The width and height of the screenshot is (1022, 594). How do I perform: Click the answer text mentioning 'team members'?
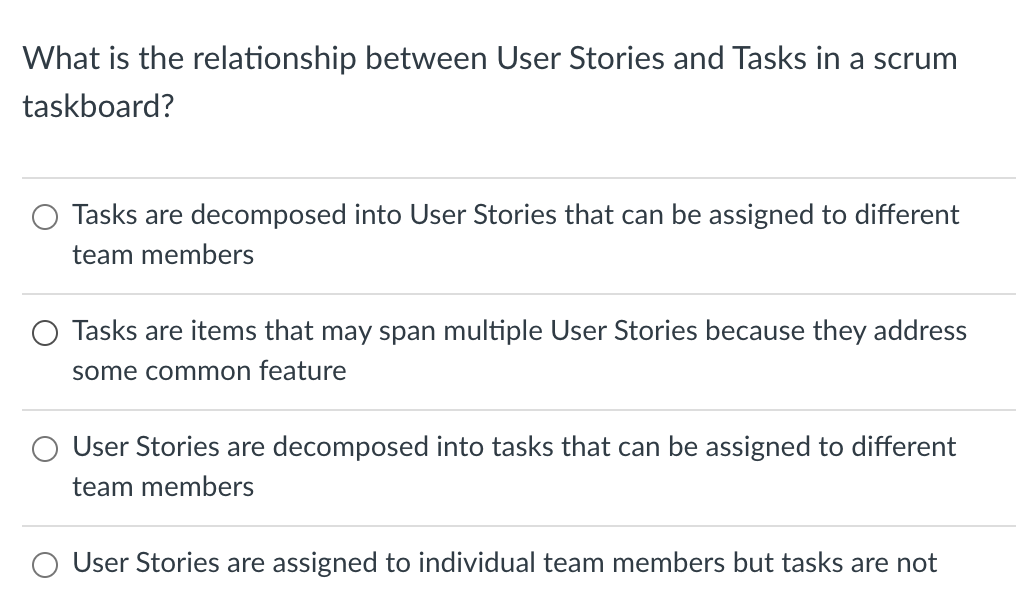(162, 255)
